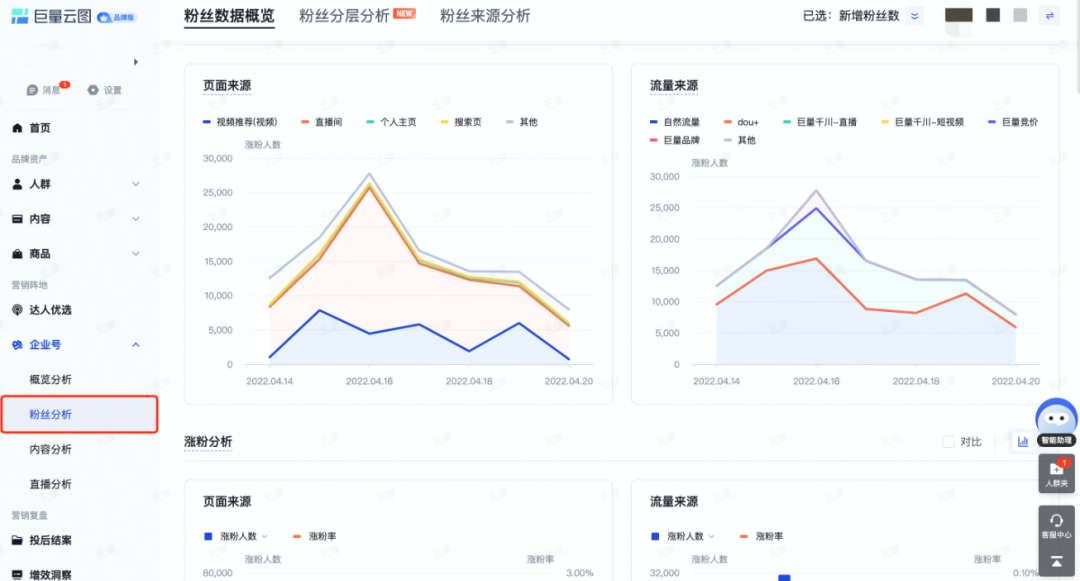Toggle 其他 legend in upper 流量来源 chart
This screenshot has width=1080, height=581.
(x=740, y=140)
